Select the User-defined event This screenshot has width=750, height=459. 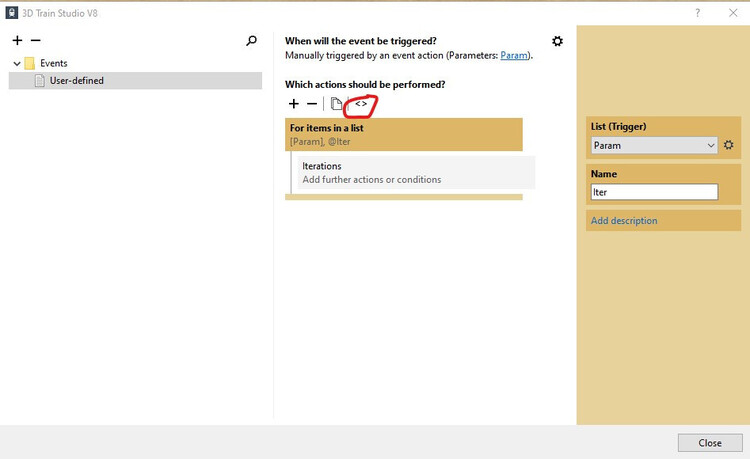point(76,81)
